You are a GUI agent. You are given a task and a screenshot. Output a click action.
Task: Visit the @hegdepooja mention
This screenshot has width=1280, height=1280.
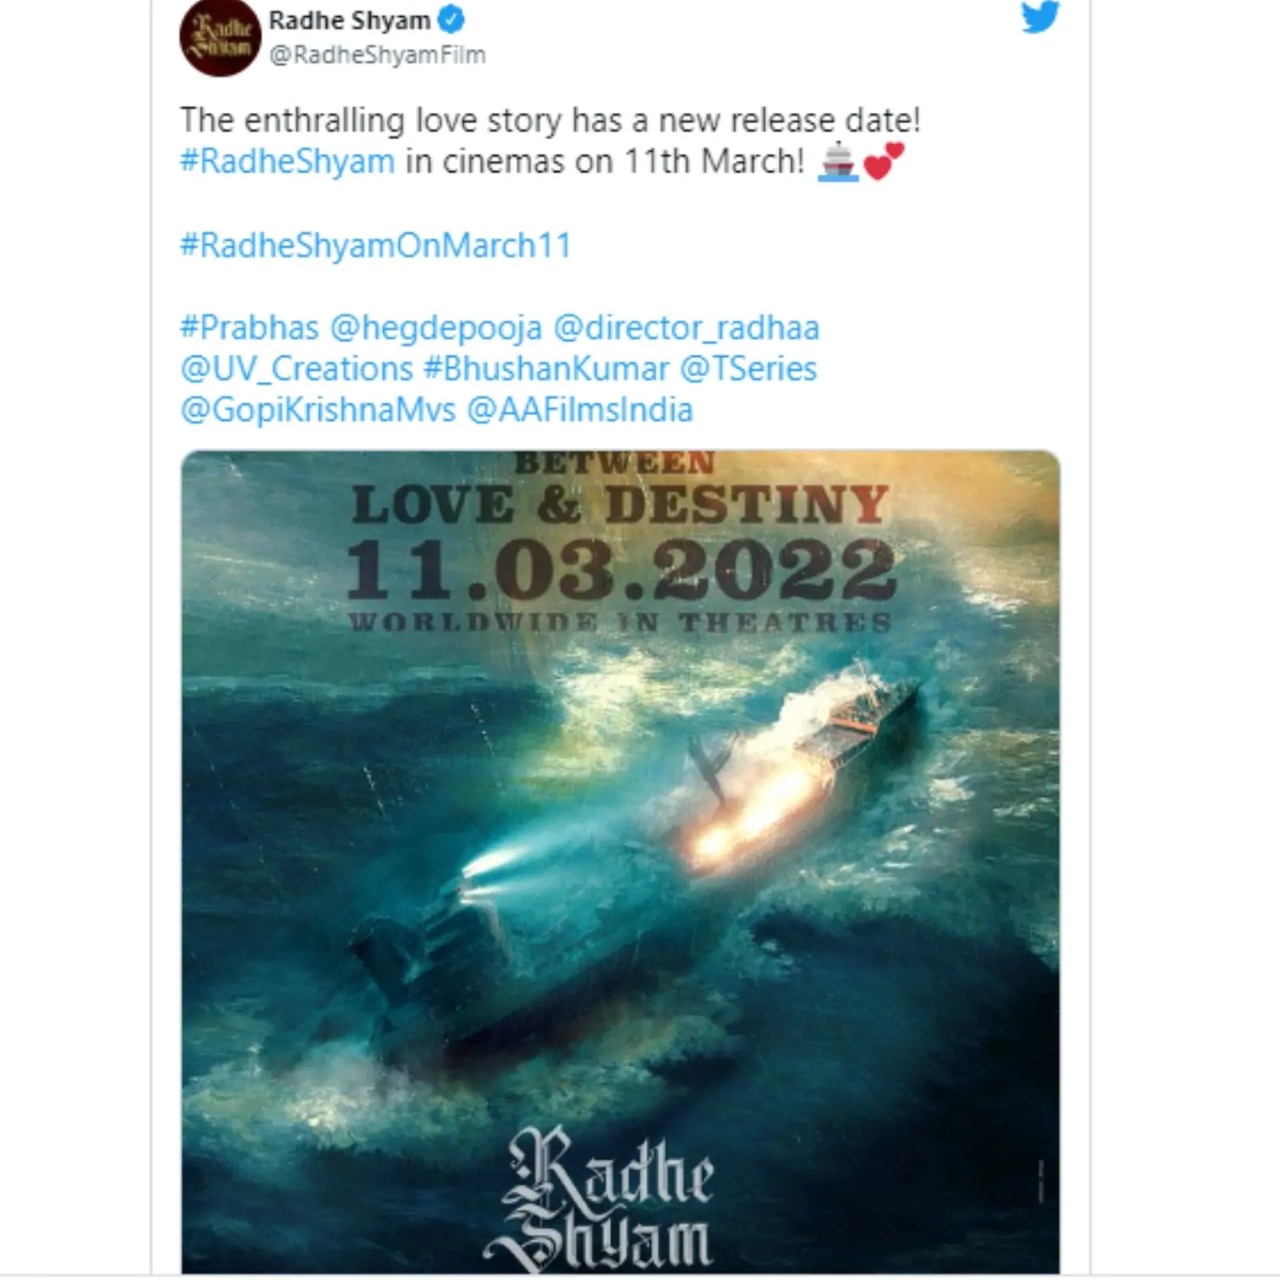coord(436,328)
